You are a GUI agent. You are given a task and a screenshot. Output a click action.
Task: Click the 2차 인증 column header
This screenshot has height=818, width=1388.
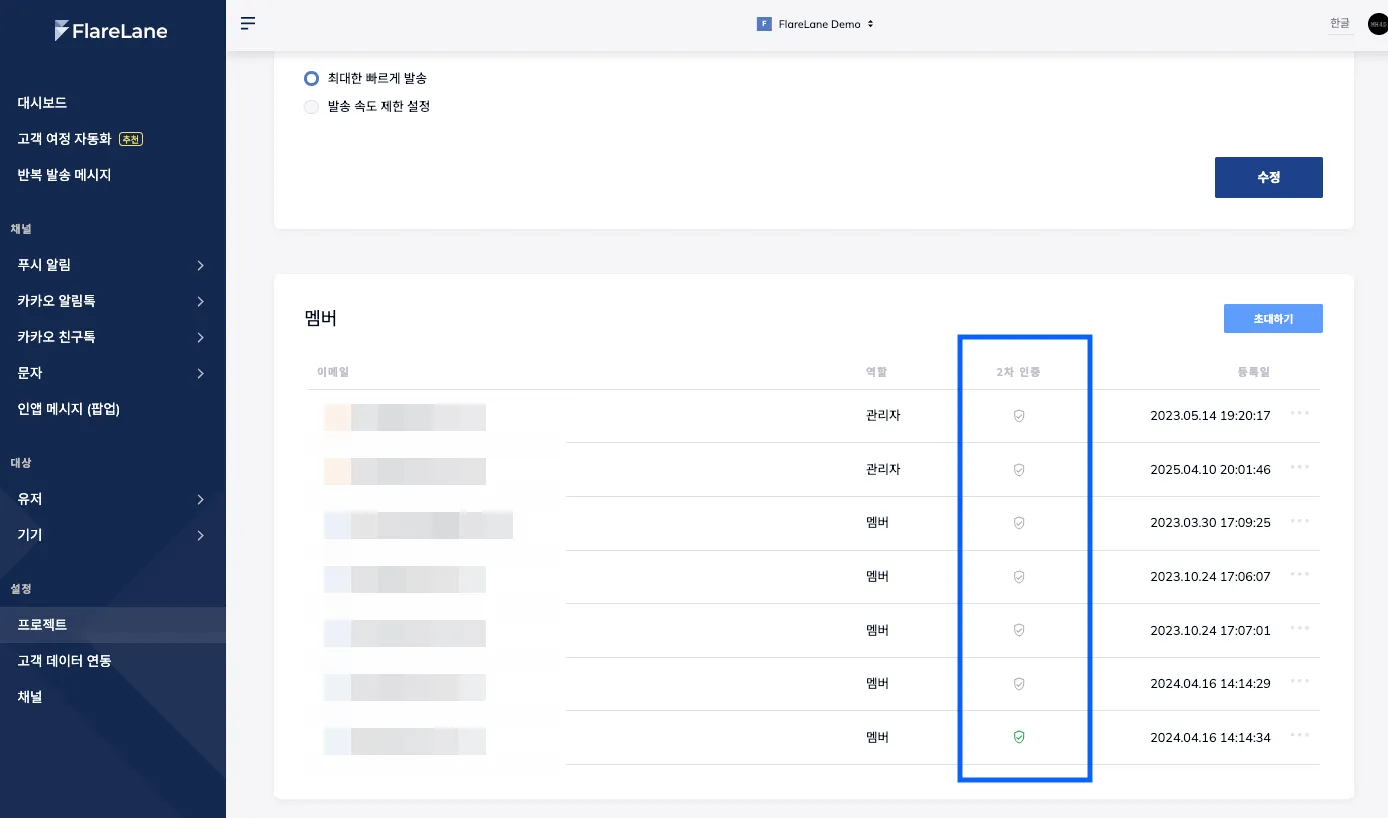(1019, 372)
